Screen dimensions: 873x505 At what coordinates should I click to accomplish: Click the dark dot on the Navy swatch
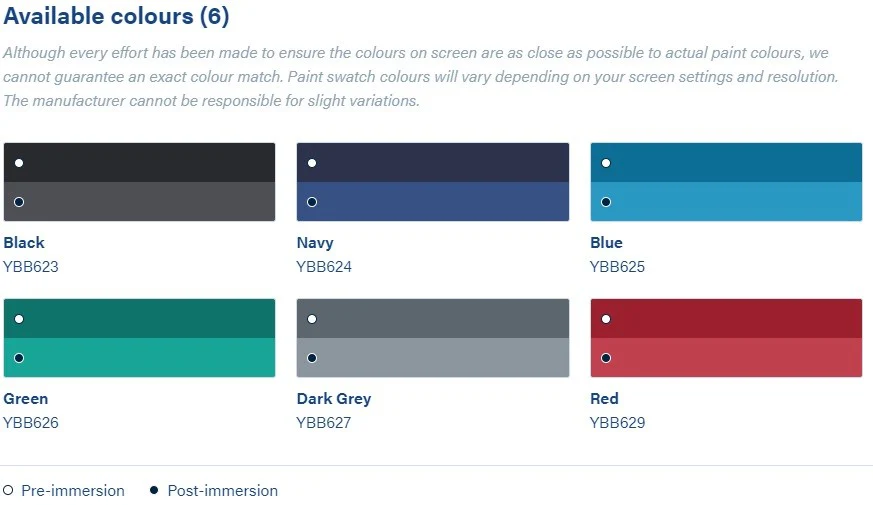(312, 202)
